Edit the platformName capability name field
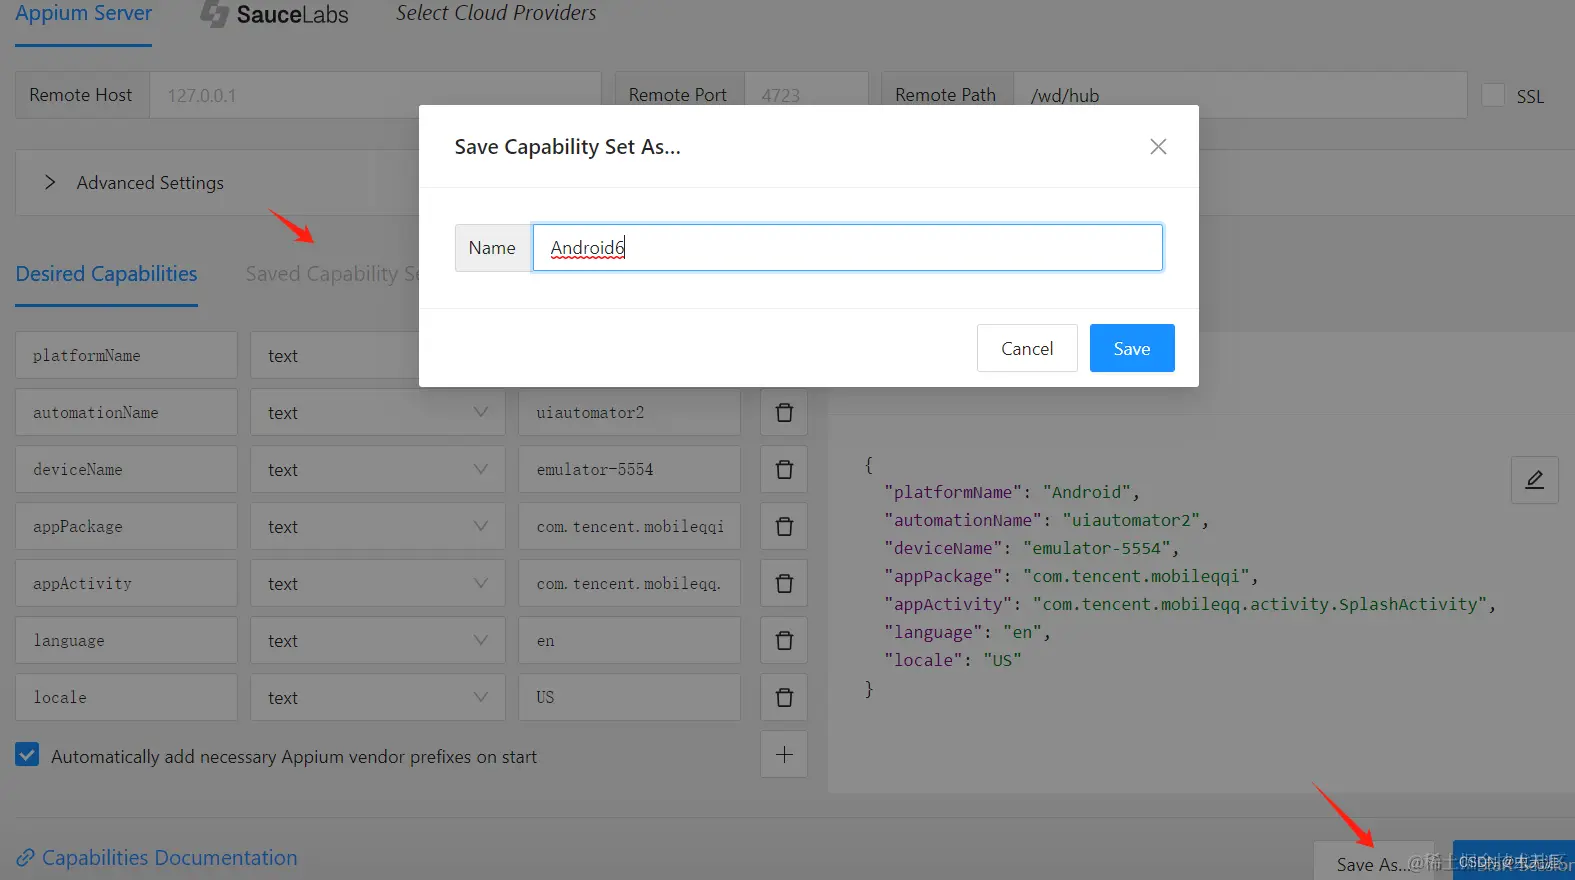The height and width of the screenshot is (880, 1575). (x=126, y=355)
